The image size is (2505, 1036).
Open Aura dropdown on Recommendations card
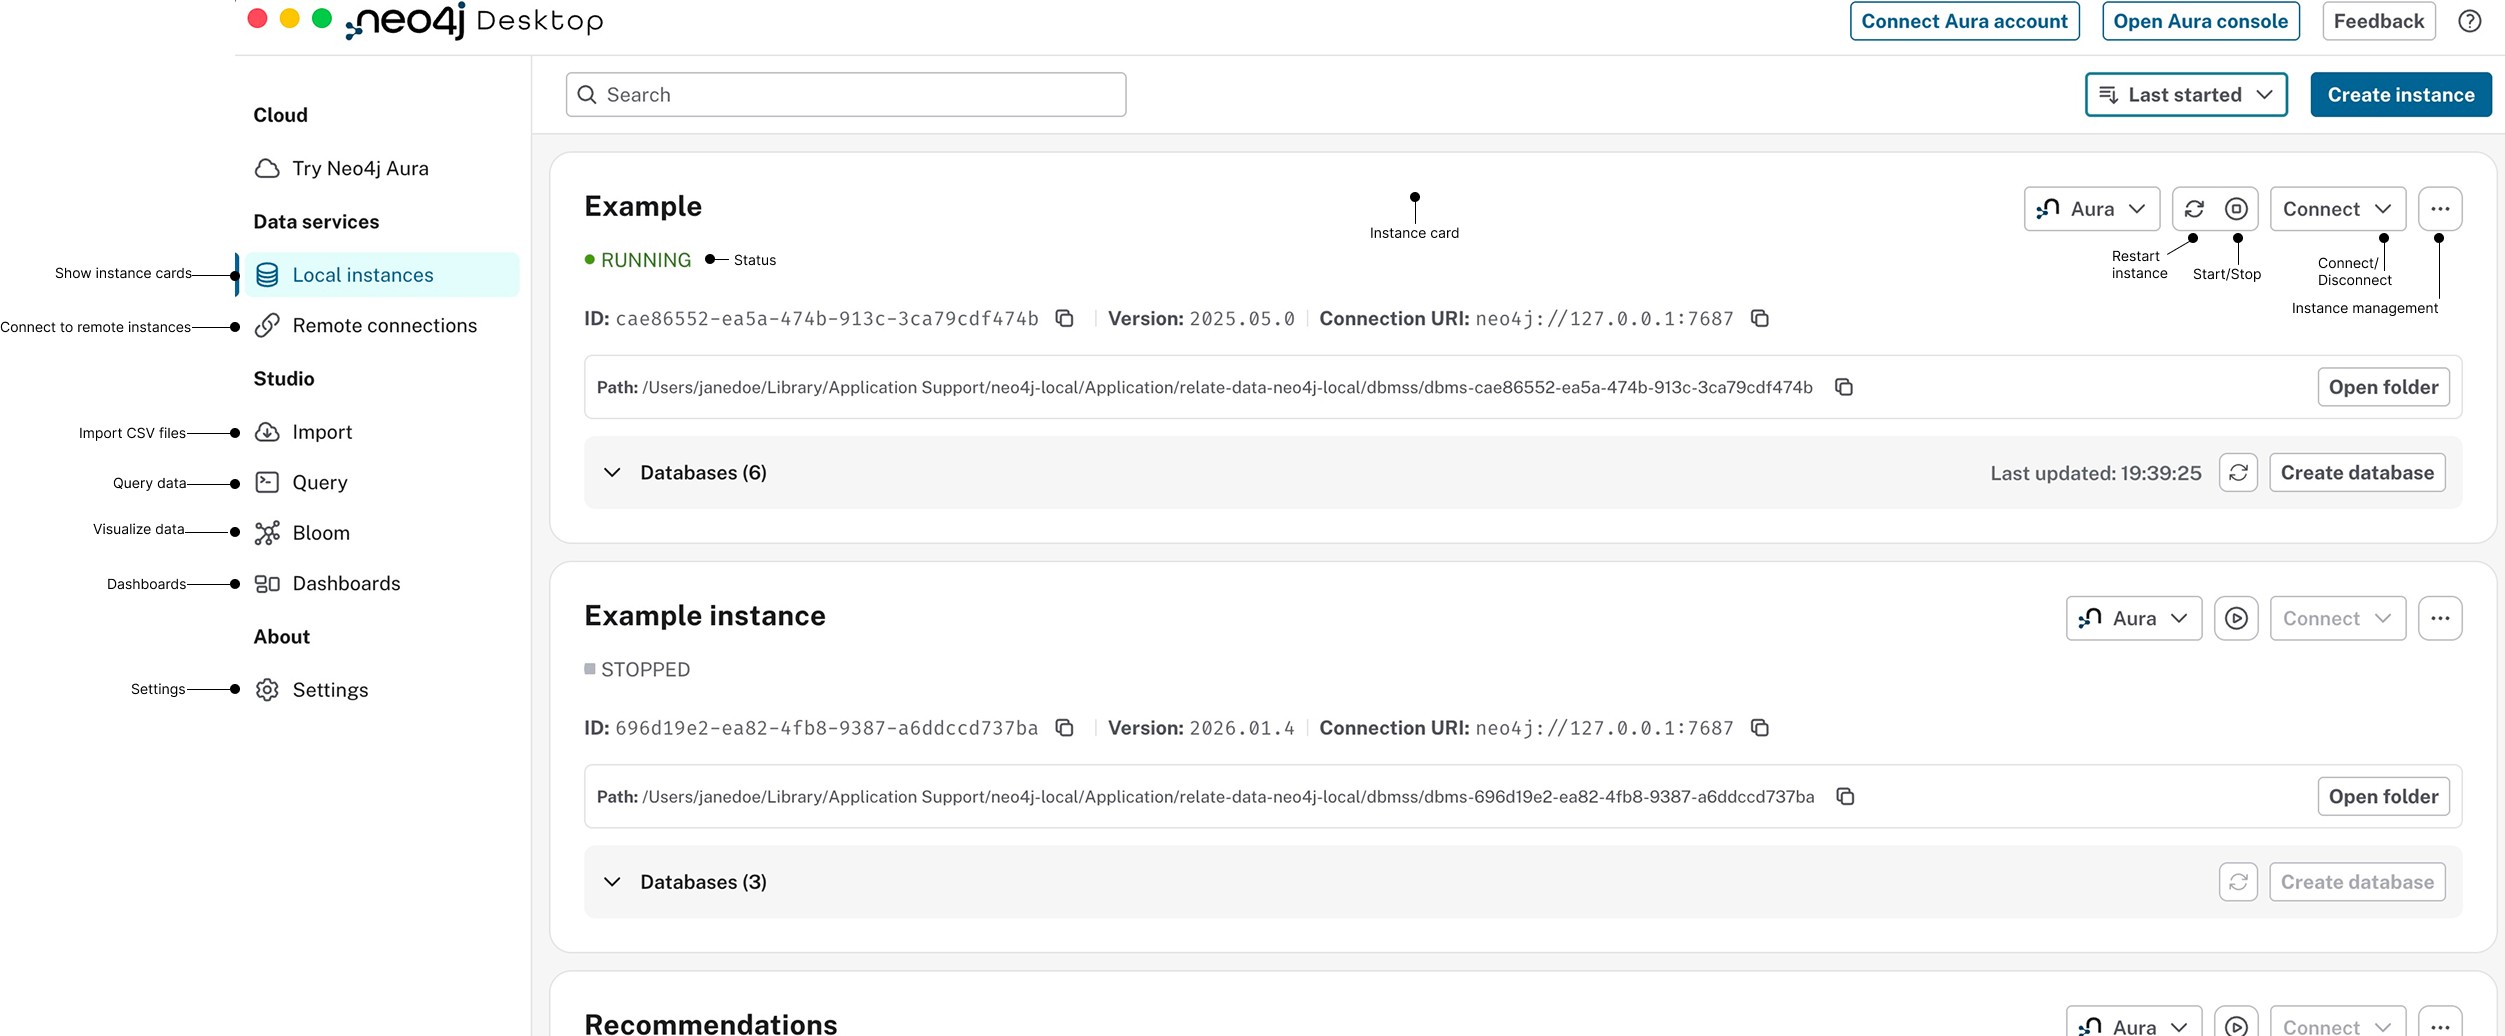click(x=2134, y=1025)
